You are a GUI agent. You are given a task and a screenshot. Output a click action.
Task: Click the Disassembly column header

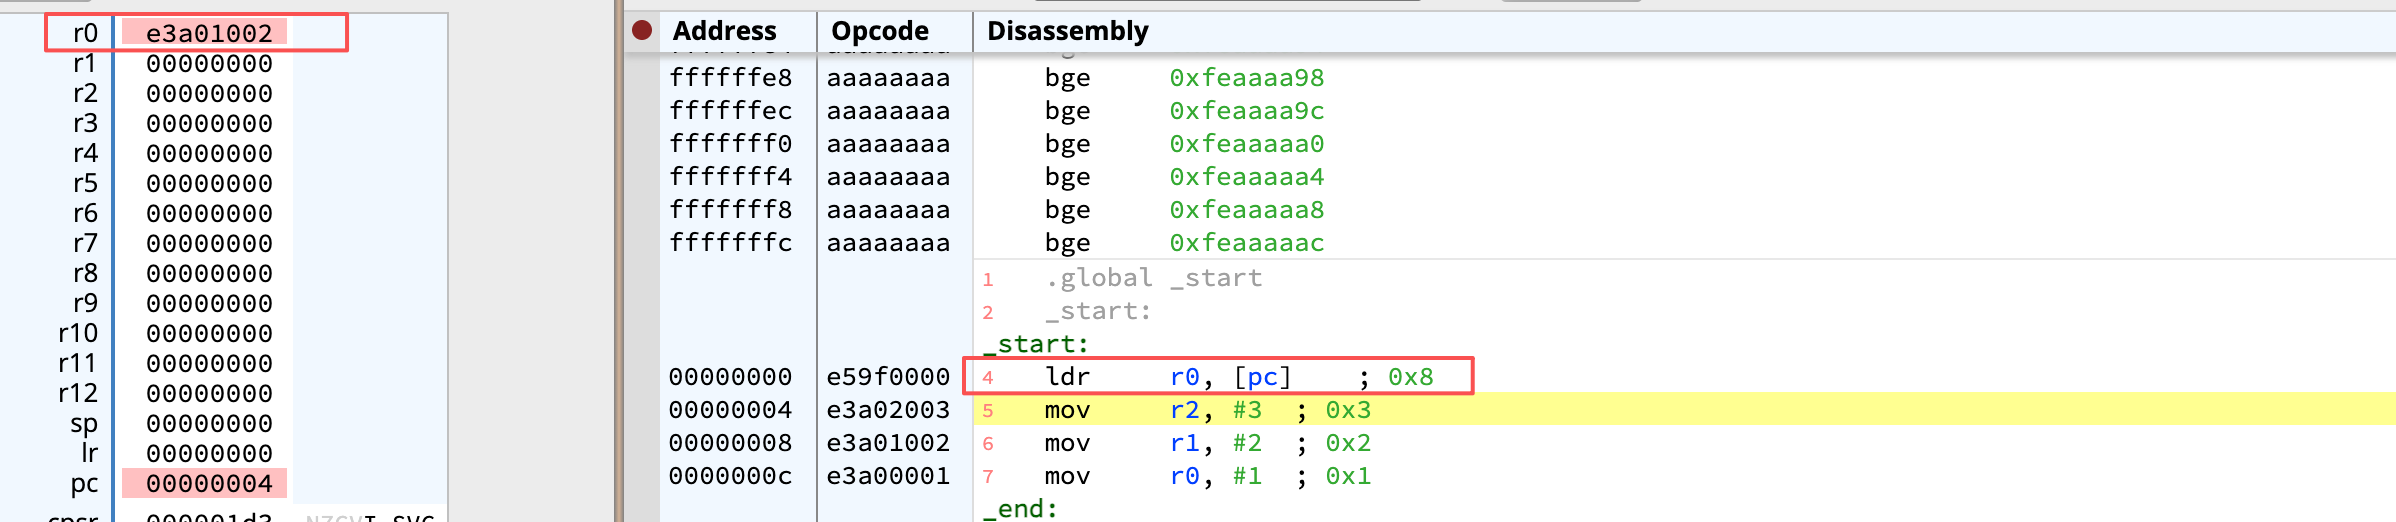pos(1067,31)
